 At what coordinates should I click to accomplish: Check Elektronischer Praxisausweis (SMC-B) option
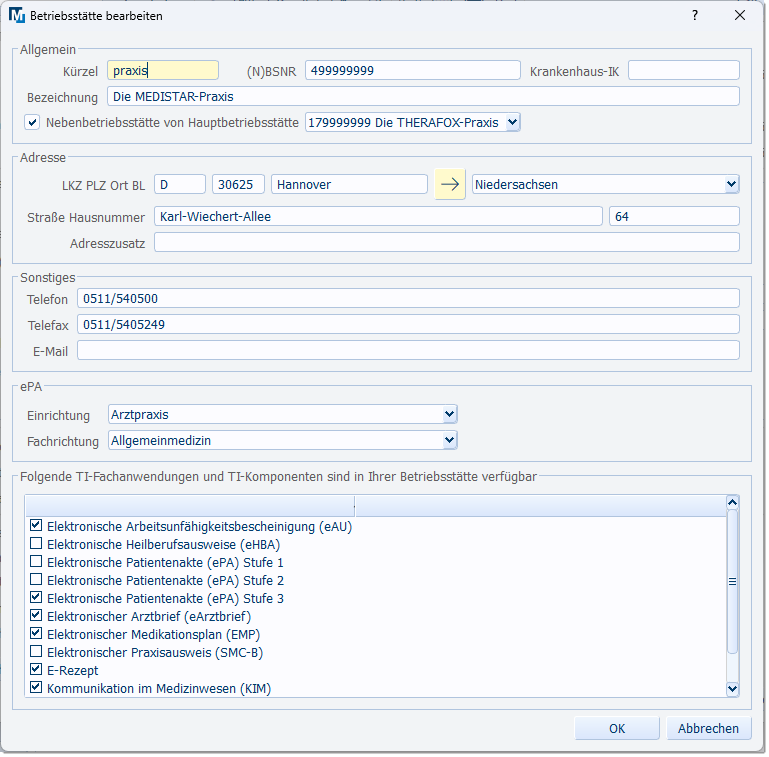point(36,652)
